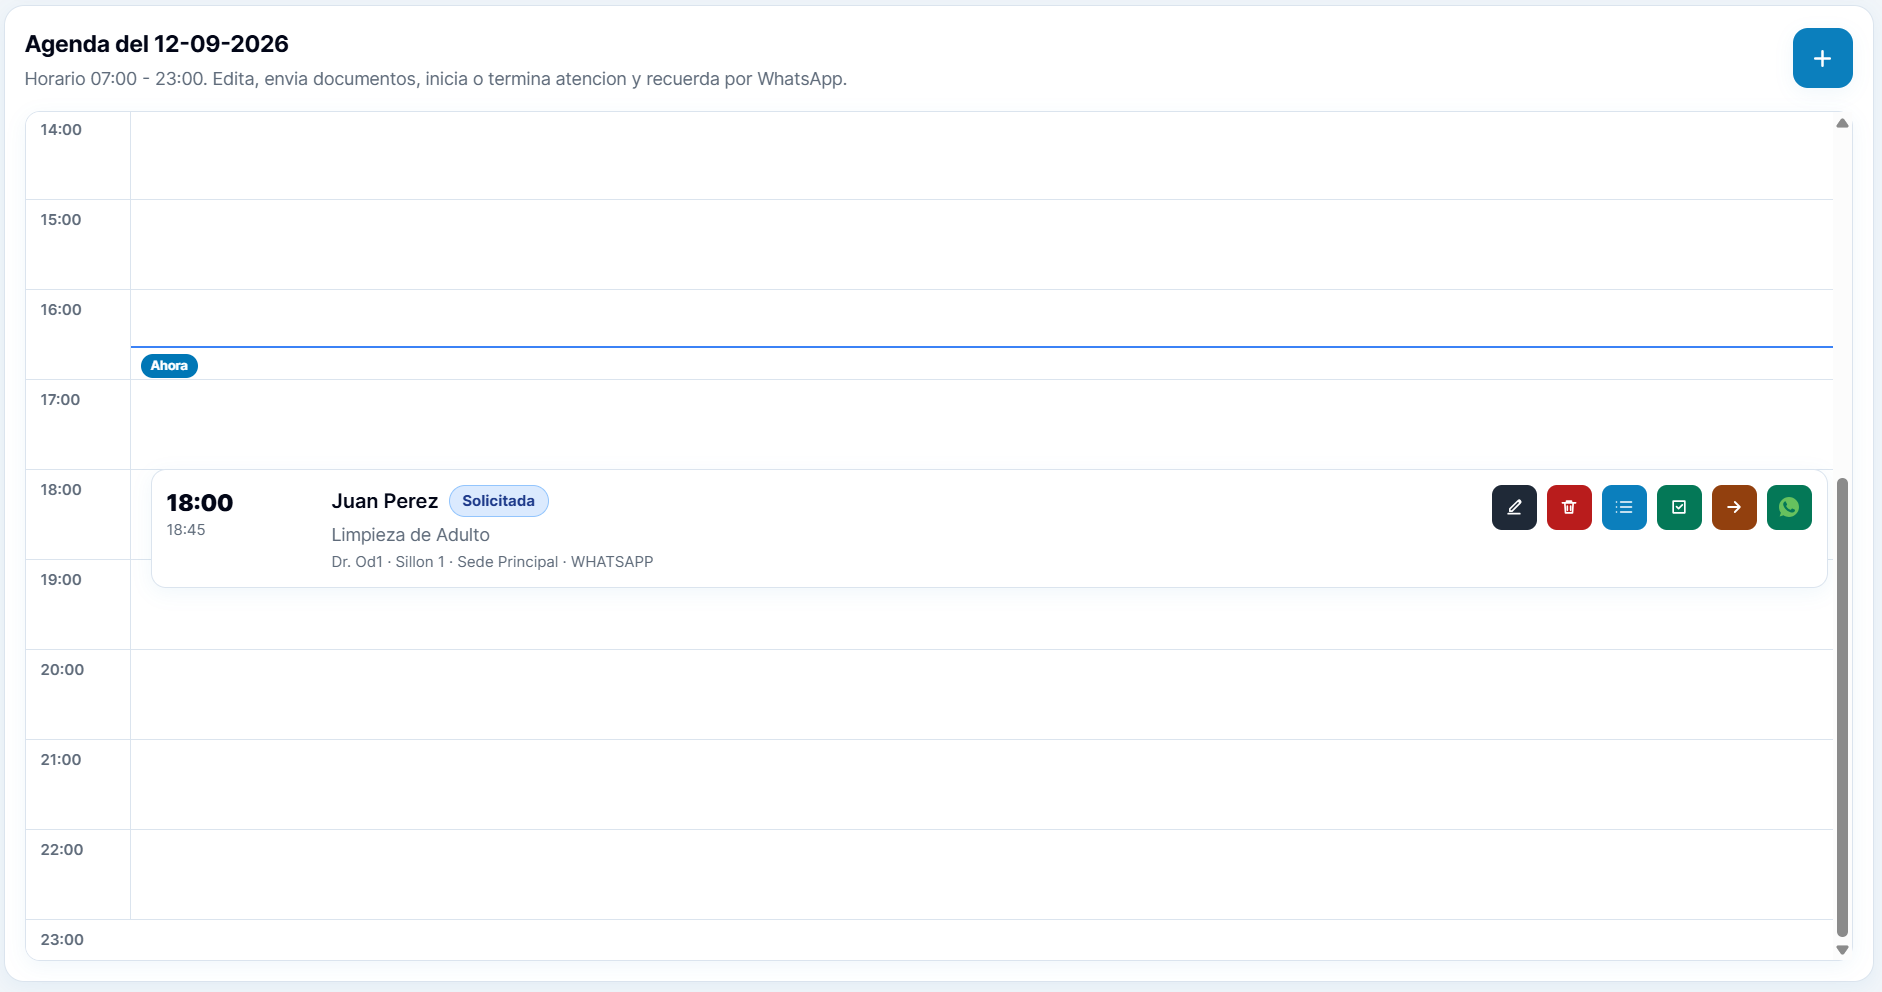
Task: Select the empty 14:00 time slot
Action: pyautogui.click(x=981, y=155)
